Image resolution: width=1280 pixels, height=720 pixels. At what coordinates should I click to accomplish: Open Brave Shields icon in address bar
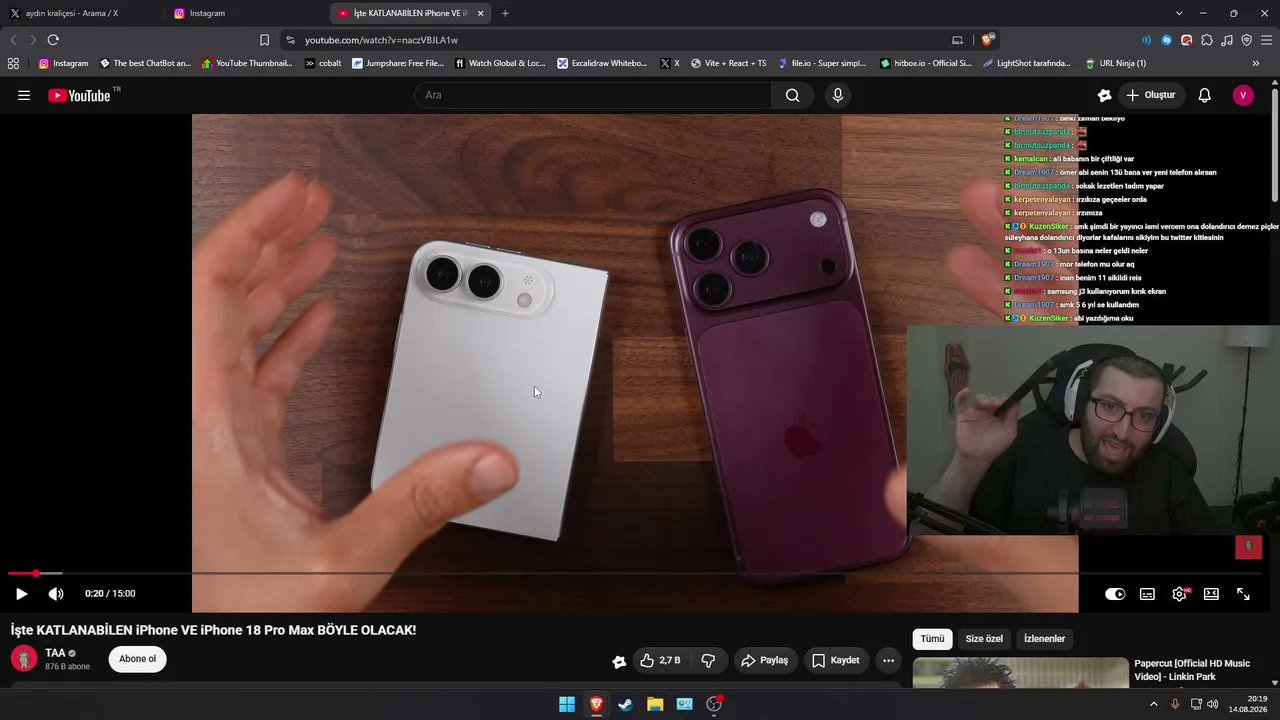pyautogui.click(x=987, y=40)
